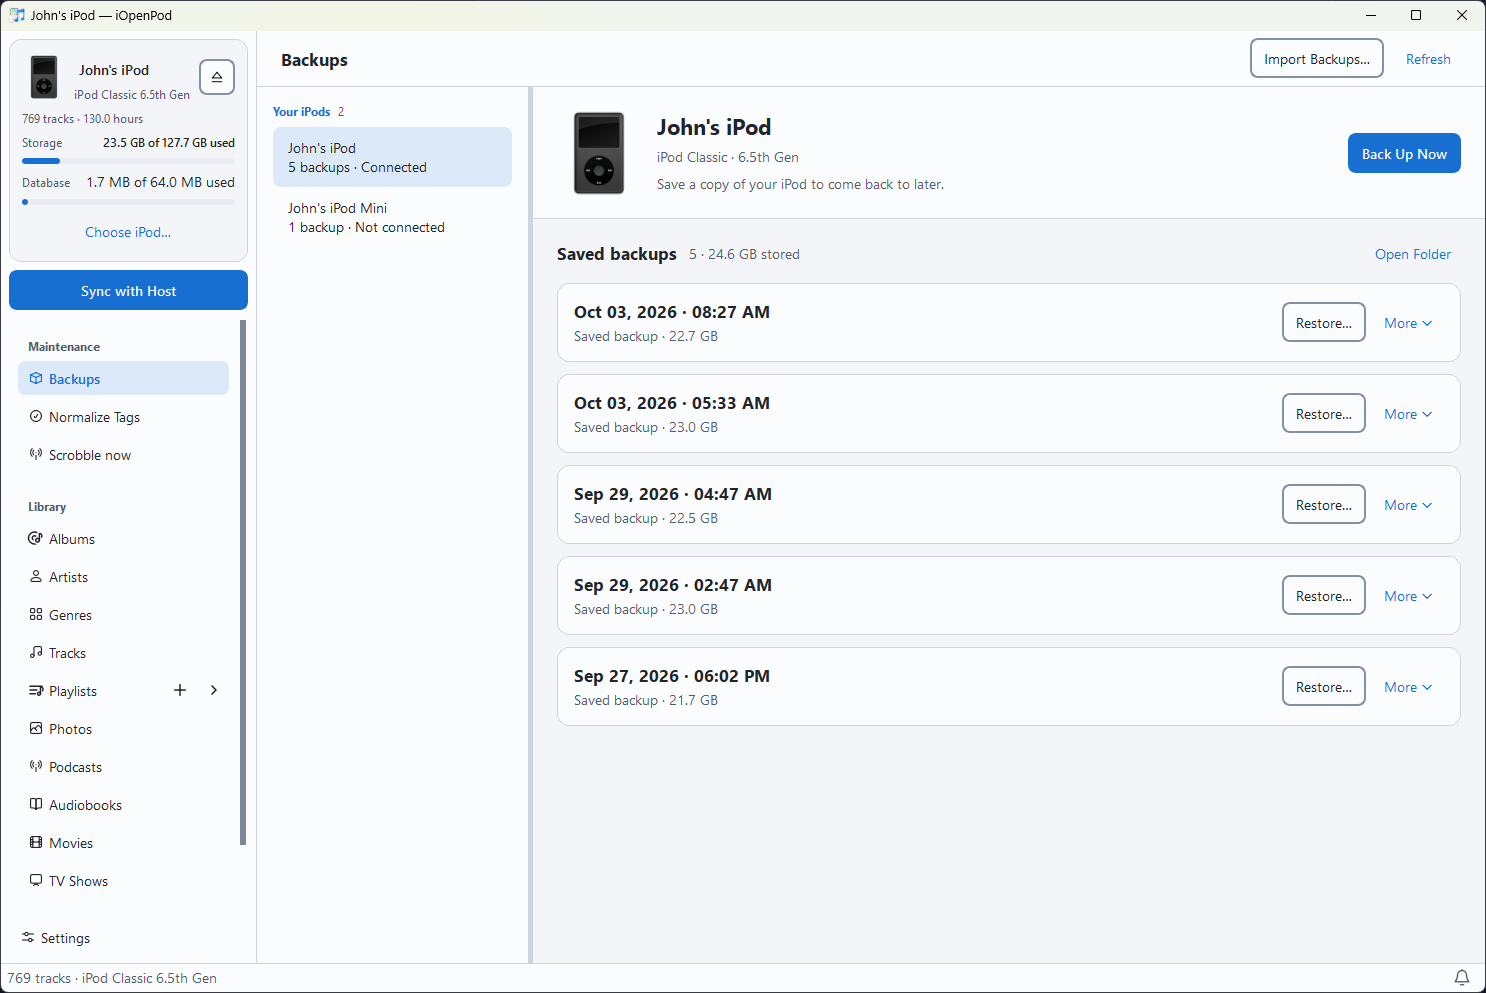Viewport: 1486px width, 993px height.
Task: Open the Tracks library view
Action: pyautogui.click(x=123, y=653)
